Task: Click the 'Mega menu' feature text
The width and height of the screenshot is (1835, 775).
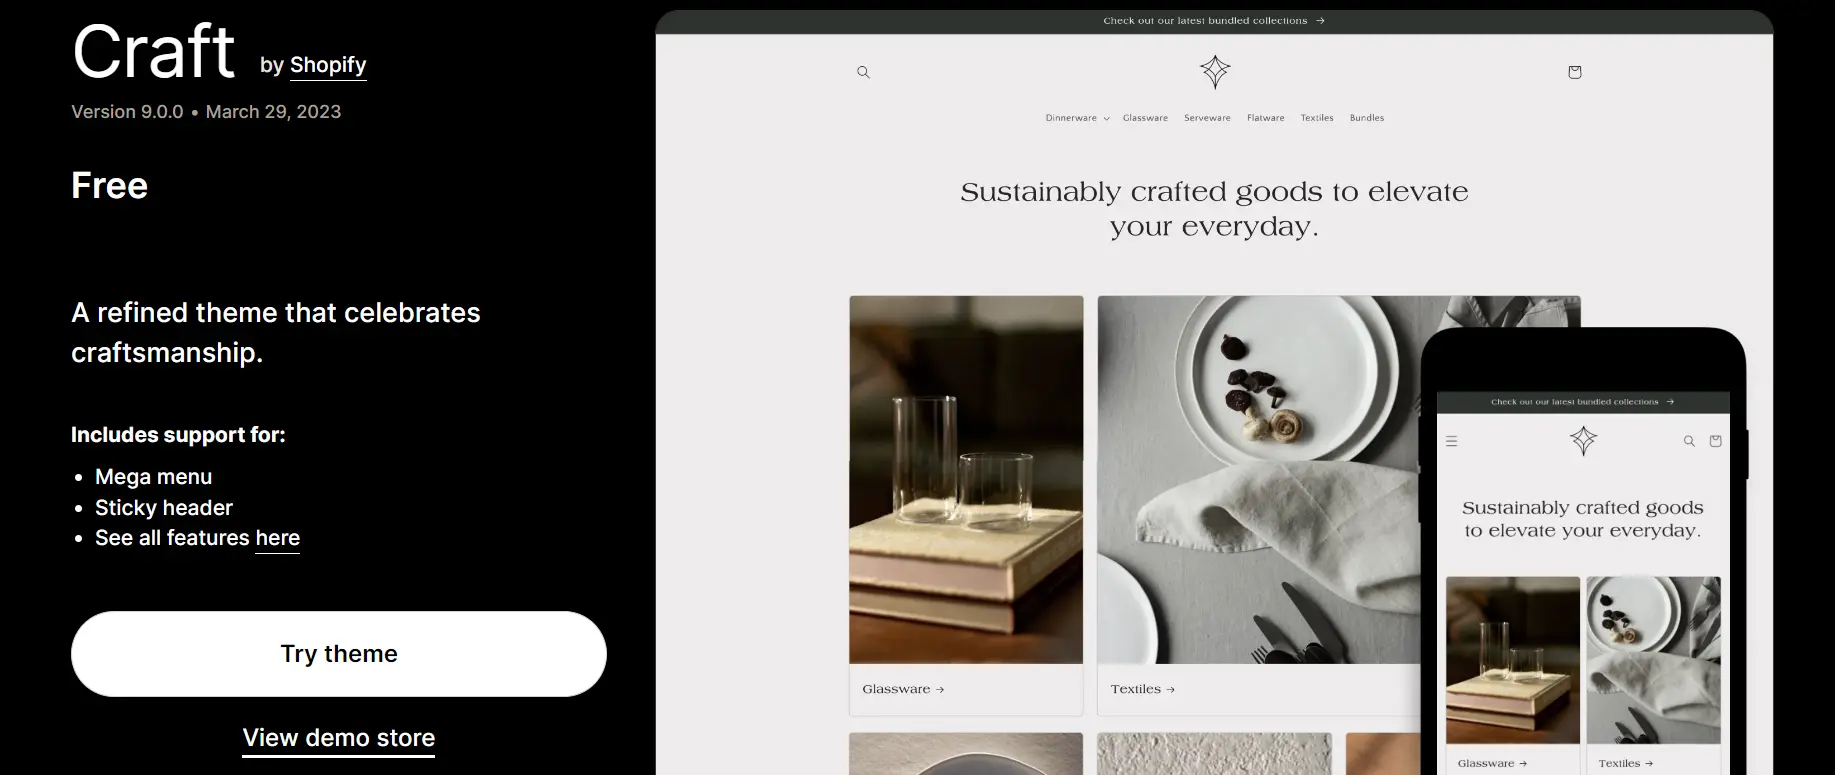Action: (153, 477)
